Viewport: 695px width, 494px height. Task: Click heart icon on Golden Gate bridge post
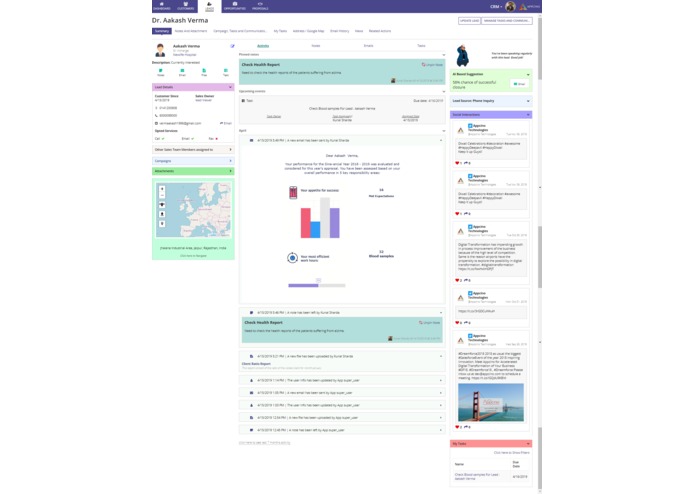coord(457,427)
